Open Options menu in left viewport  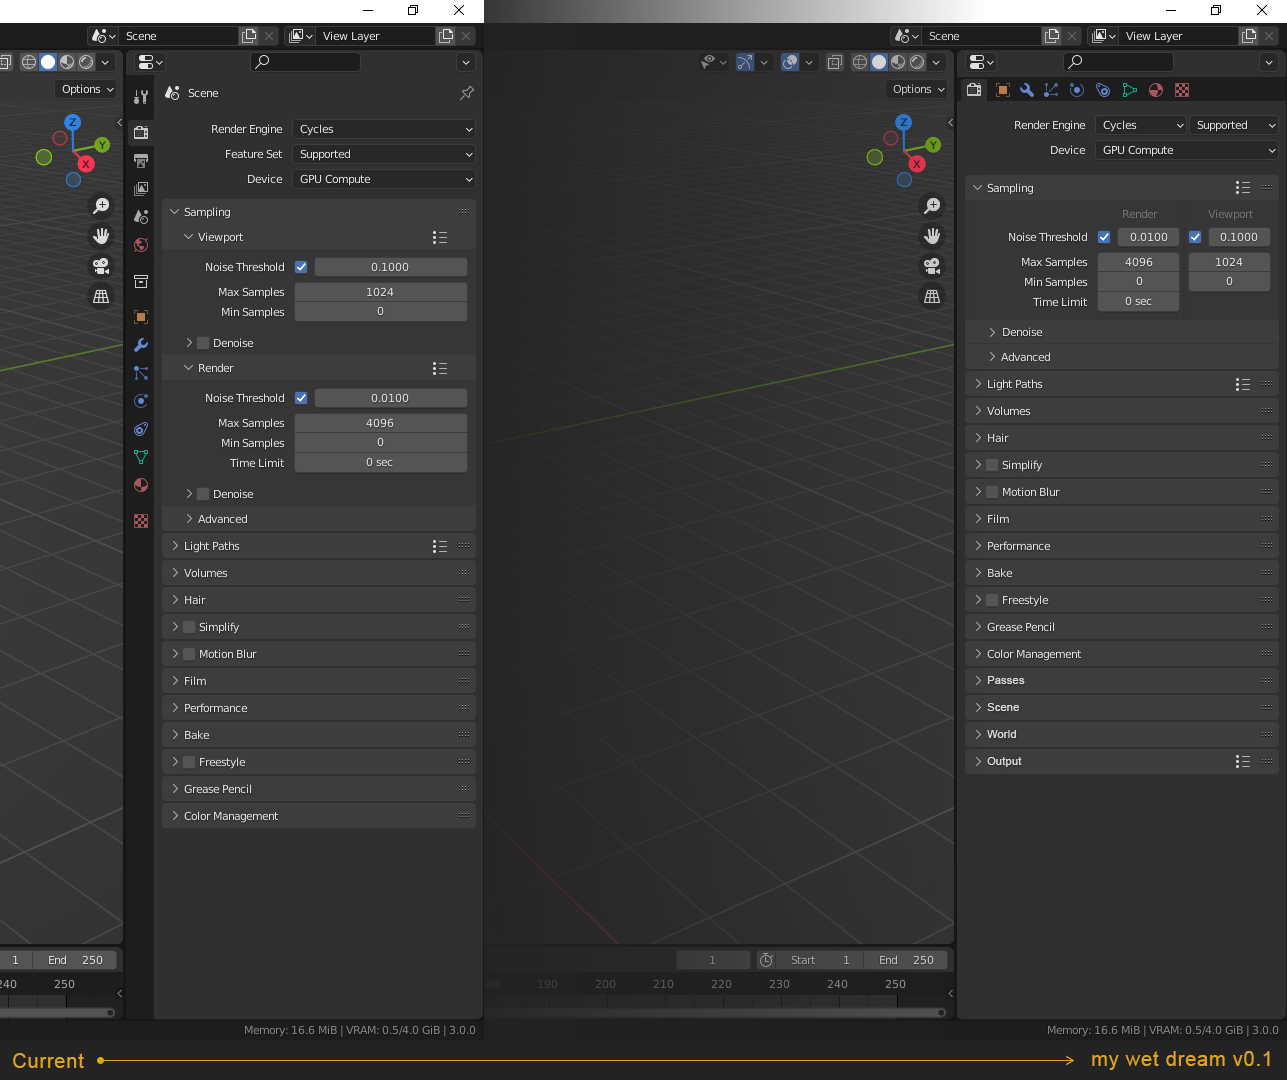[87, 89]
